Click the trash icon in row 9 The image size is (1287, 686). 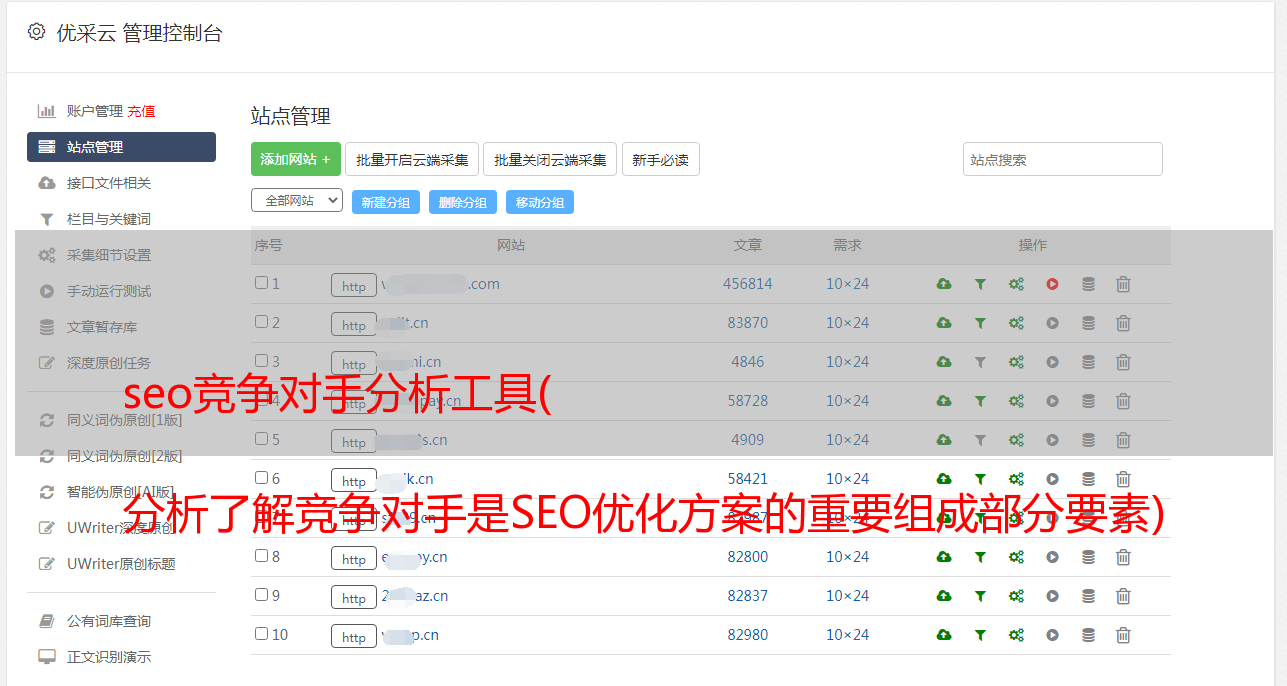1123,596
